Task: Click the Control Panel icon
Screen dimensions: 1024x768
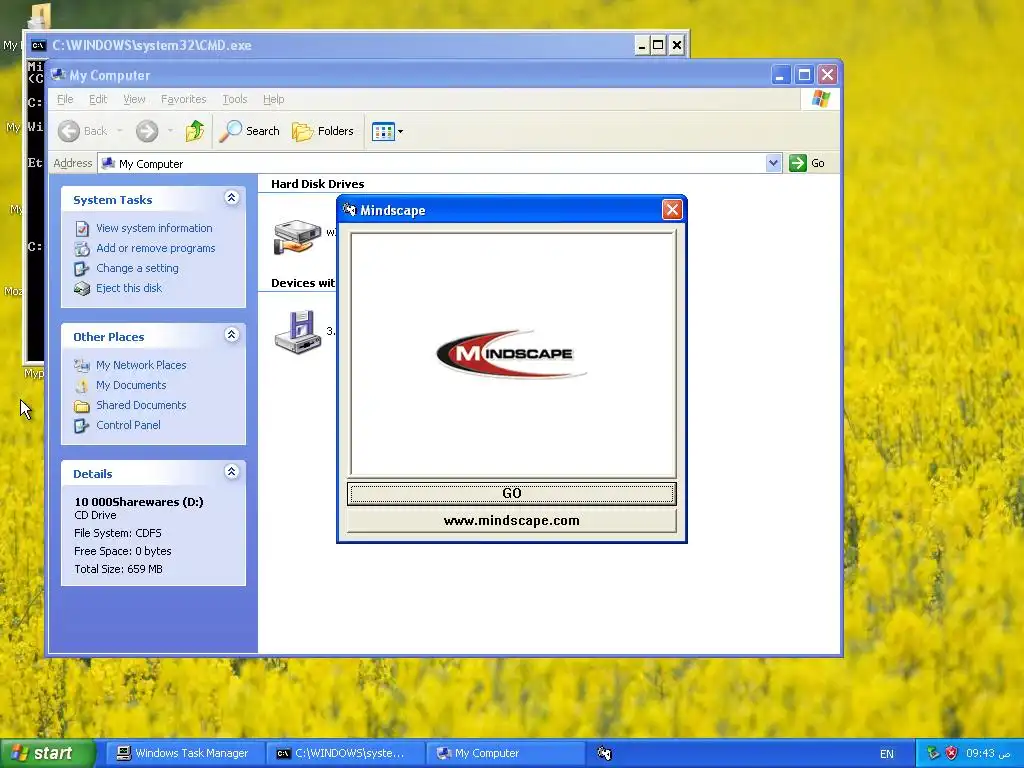Action: [x=82, y=426]
